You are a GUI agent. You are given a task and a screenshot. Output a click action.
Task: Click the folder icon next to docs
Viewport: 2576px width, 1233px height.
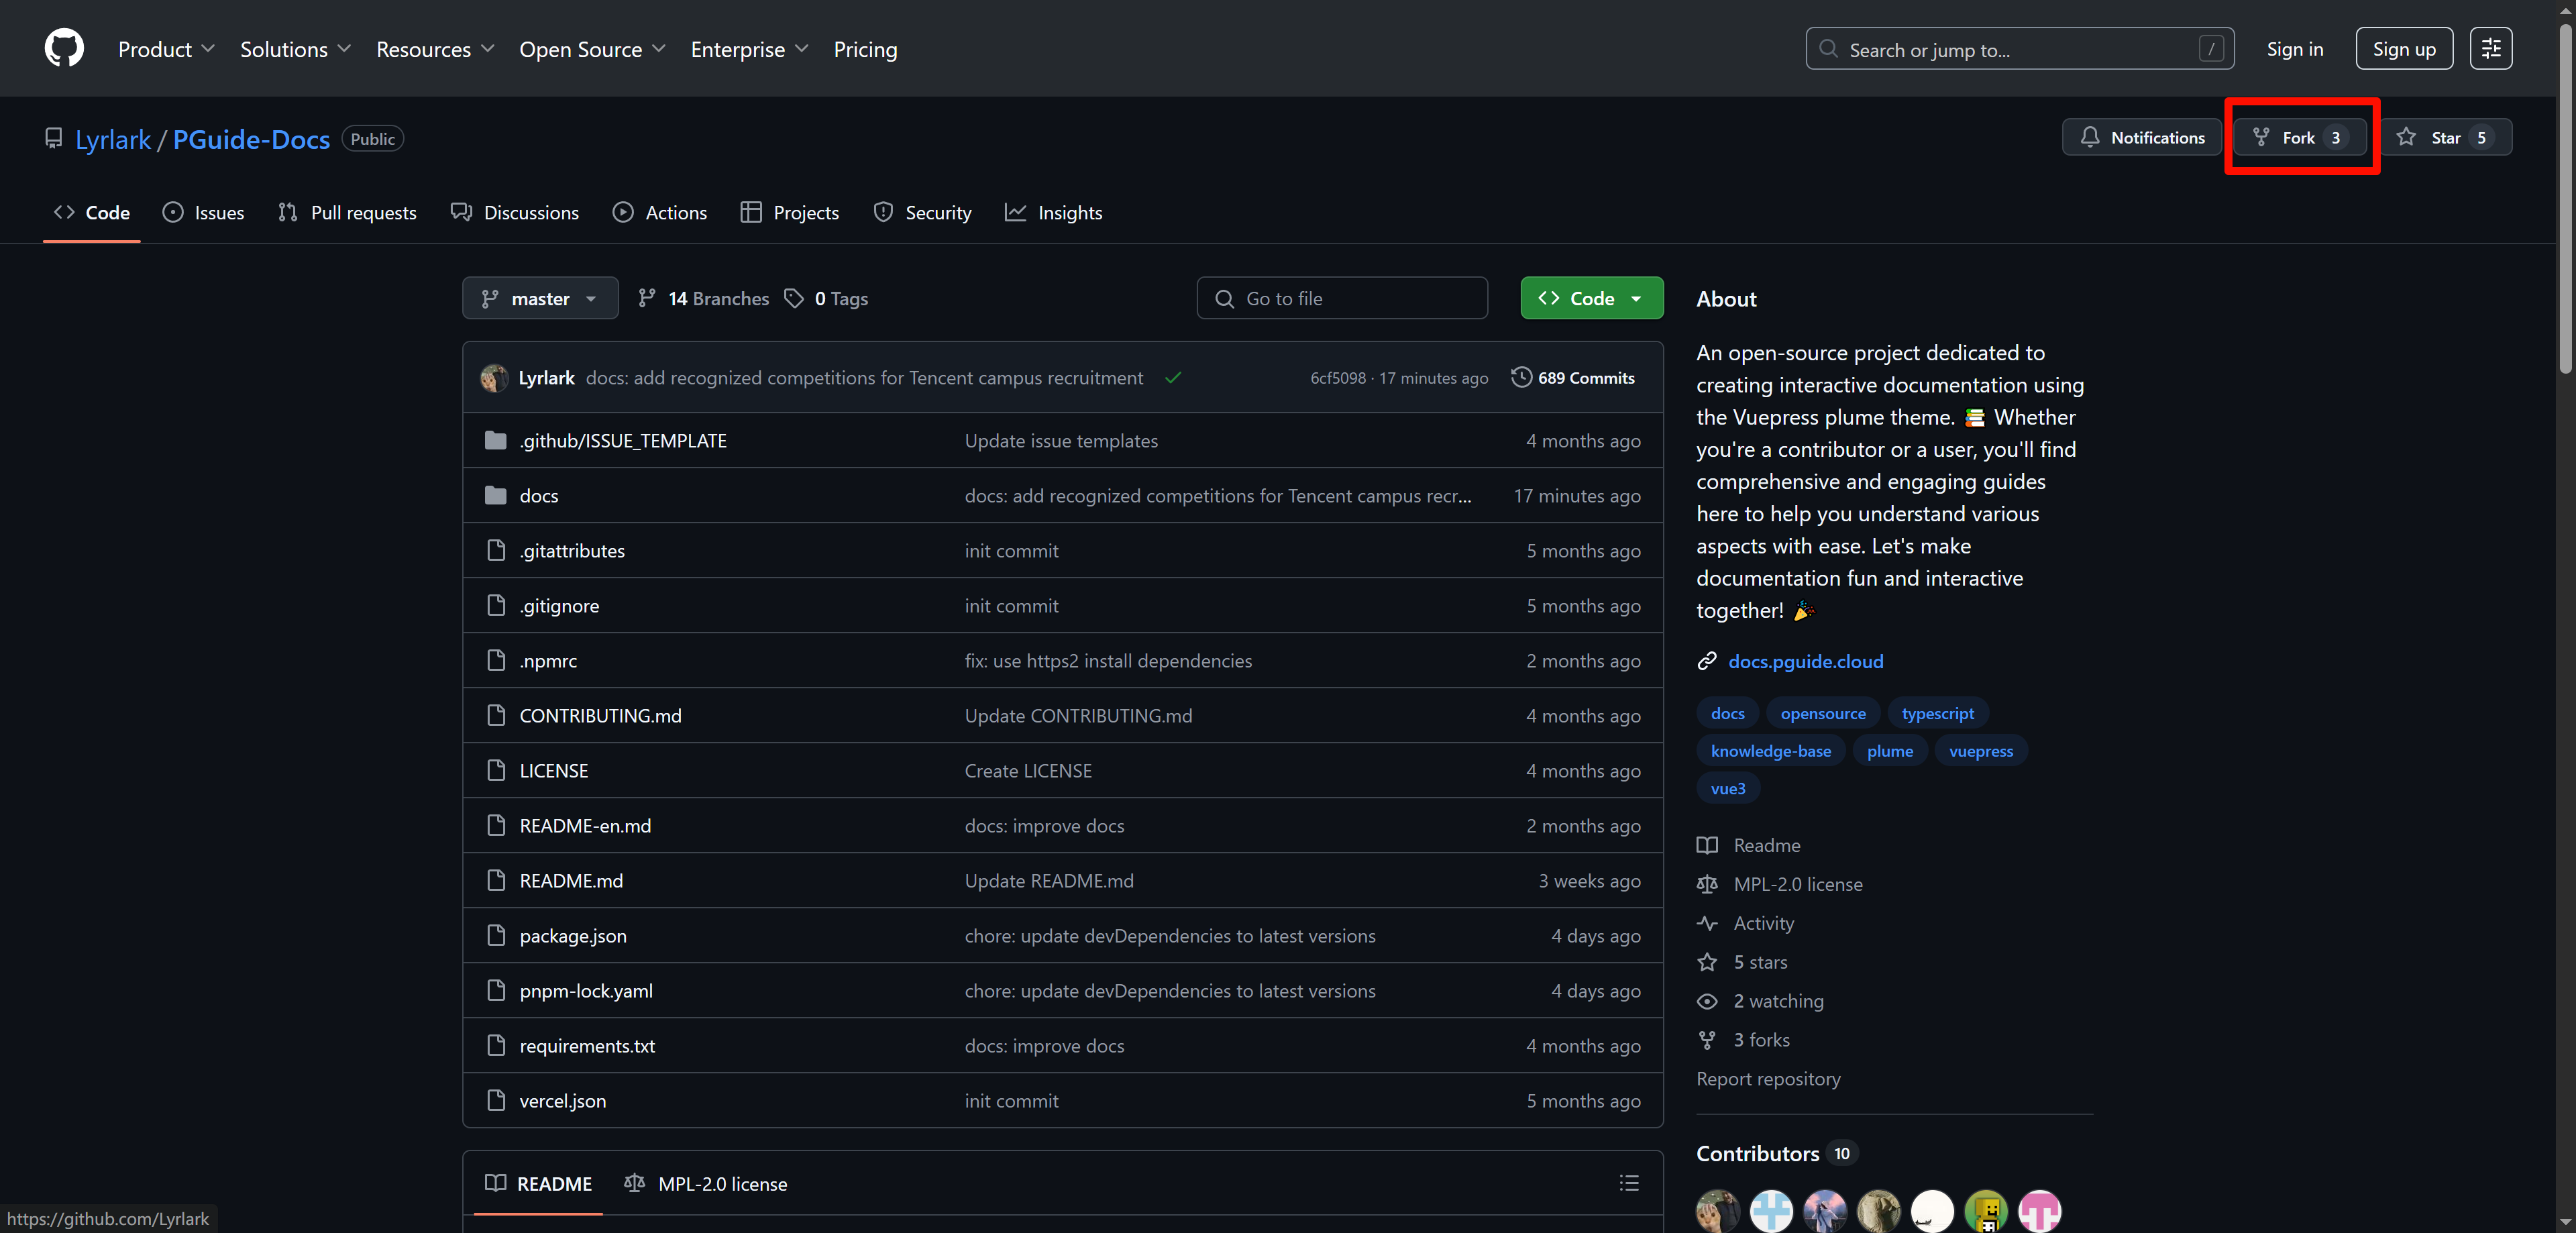tap(496, 495)
